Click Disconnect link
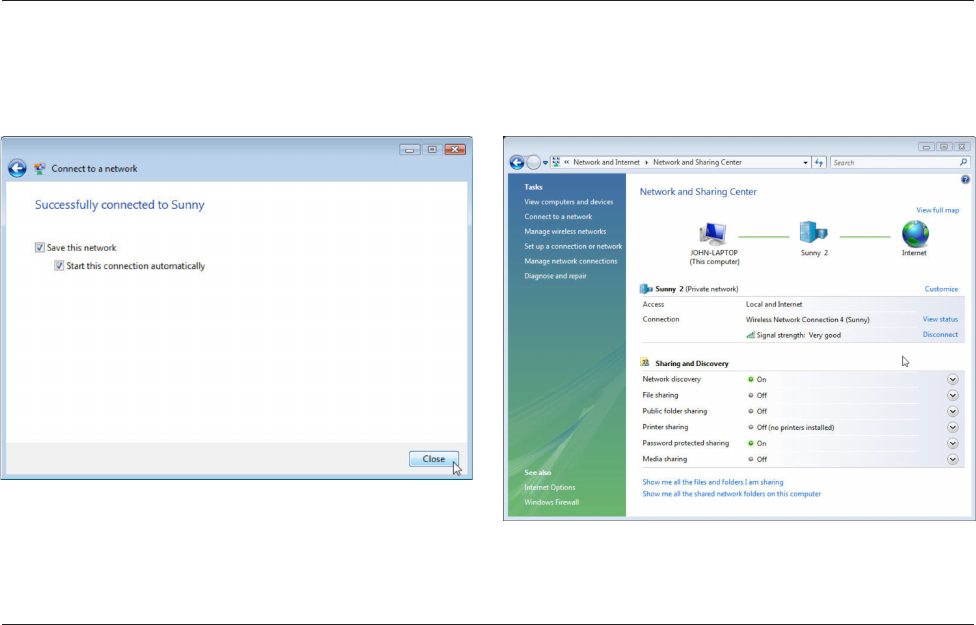 (x=940, y=334)
